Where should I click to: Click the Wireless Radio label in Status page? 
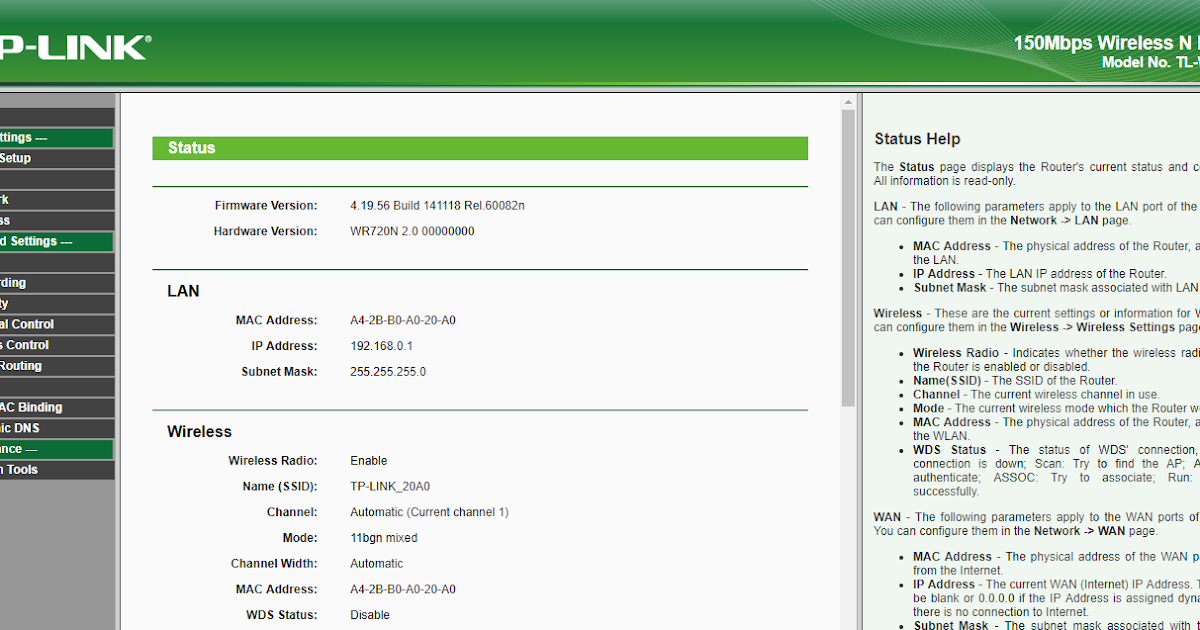coord(273,461)
